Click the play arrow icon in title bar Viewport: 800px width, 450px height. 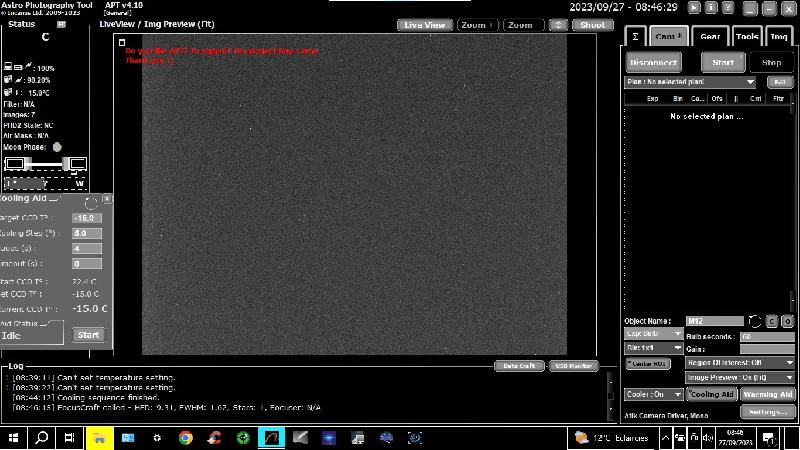click(x=694, y=7)
